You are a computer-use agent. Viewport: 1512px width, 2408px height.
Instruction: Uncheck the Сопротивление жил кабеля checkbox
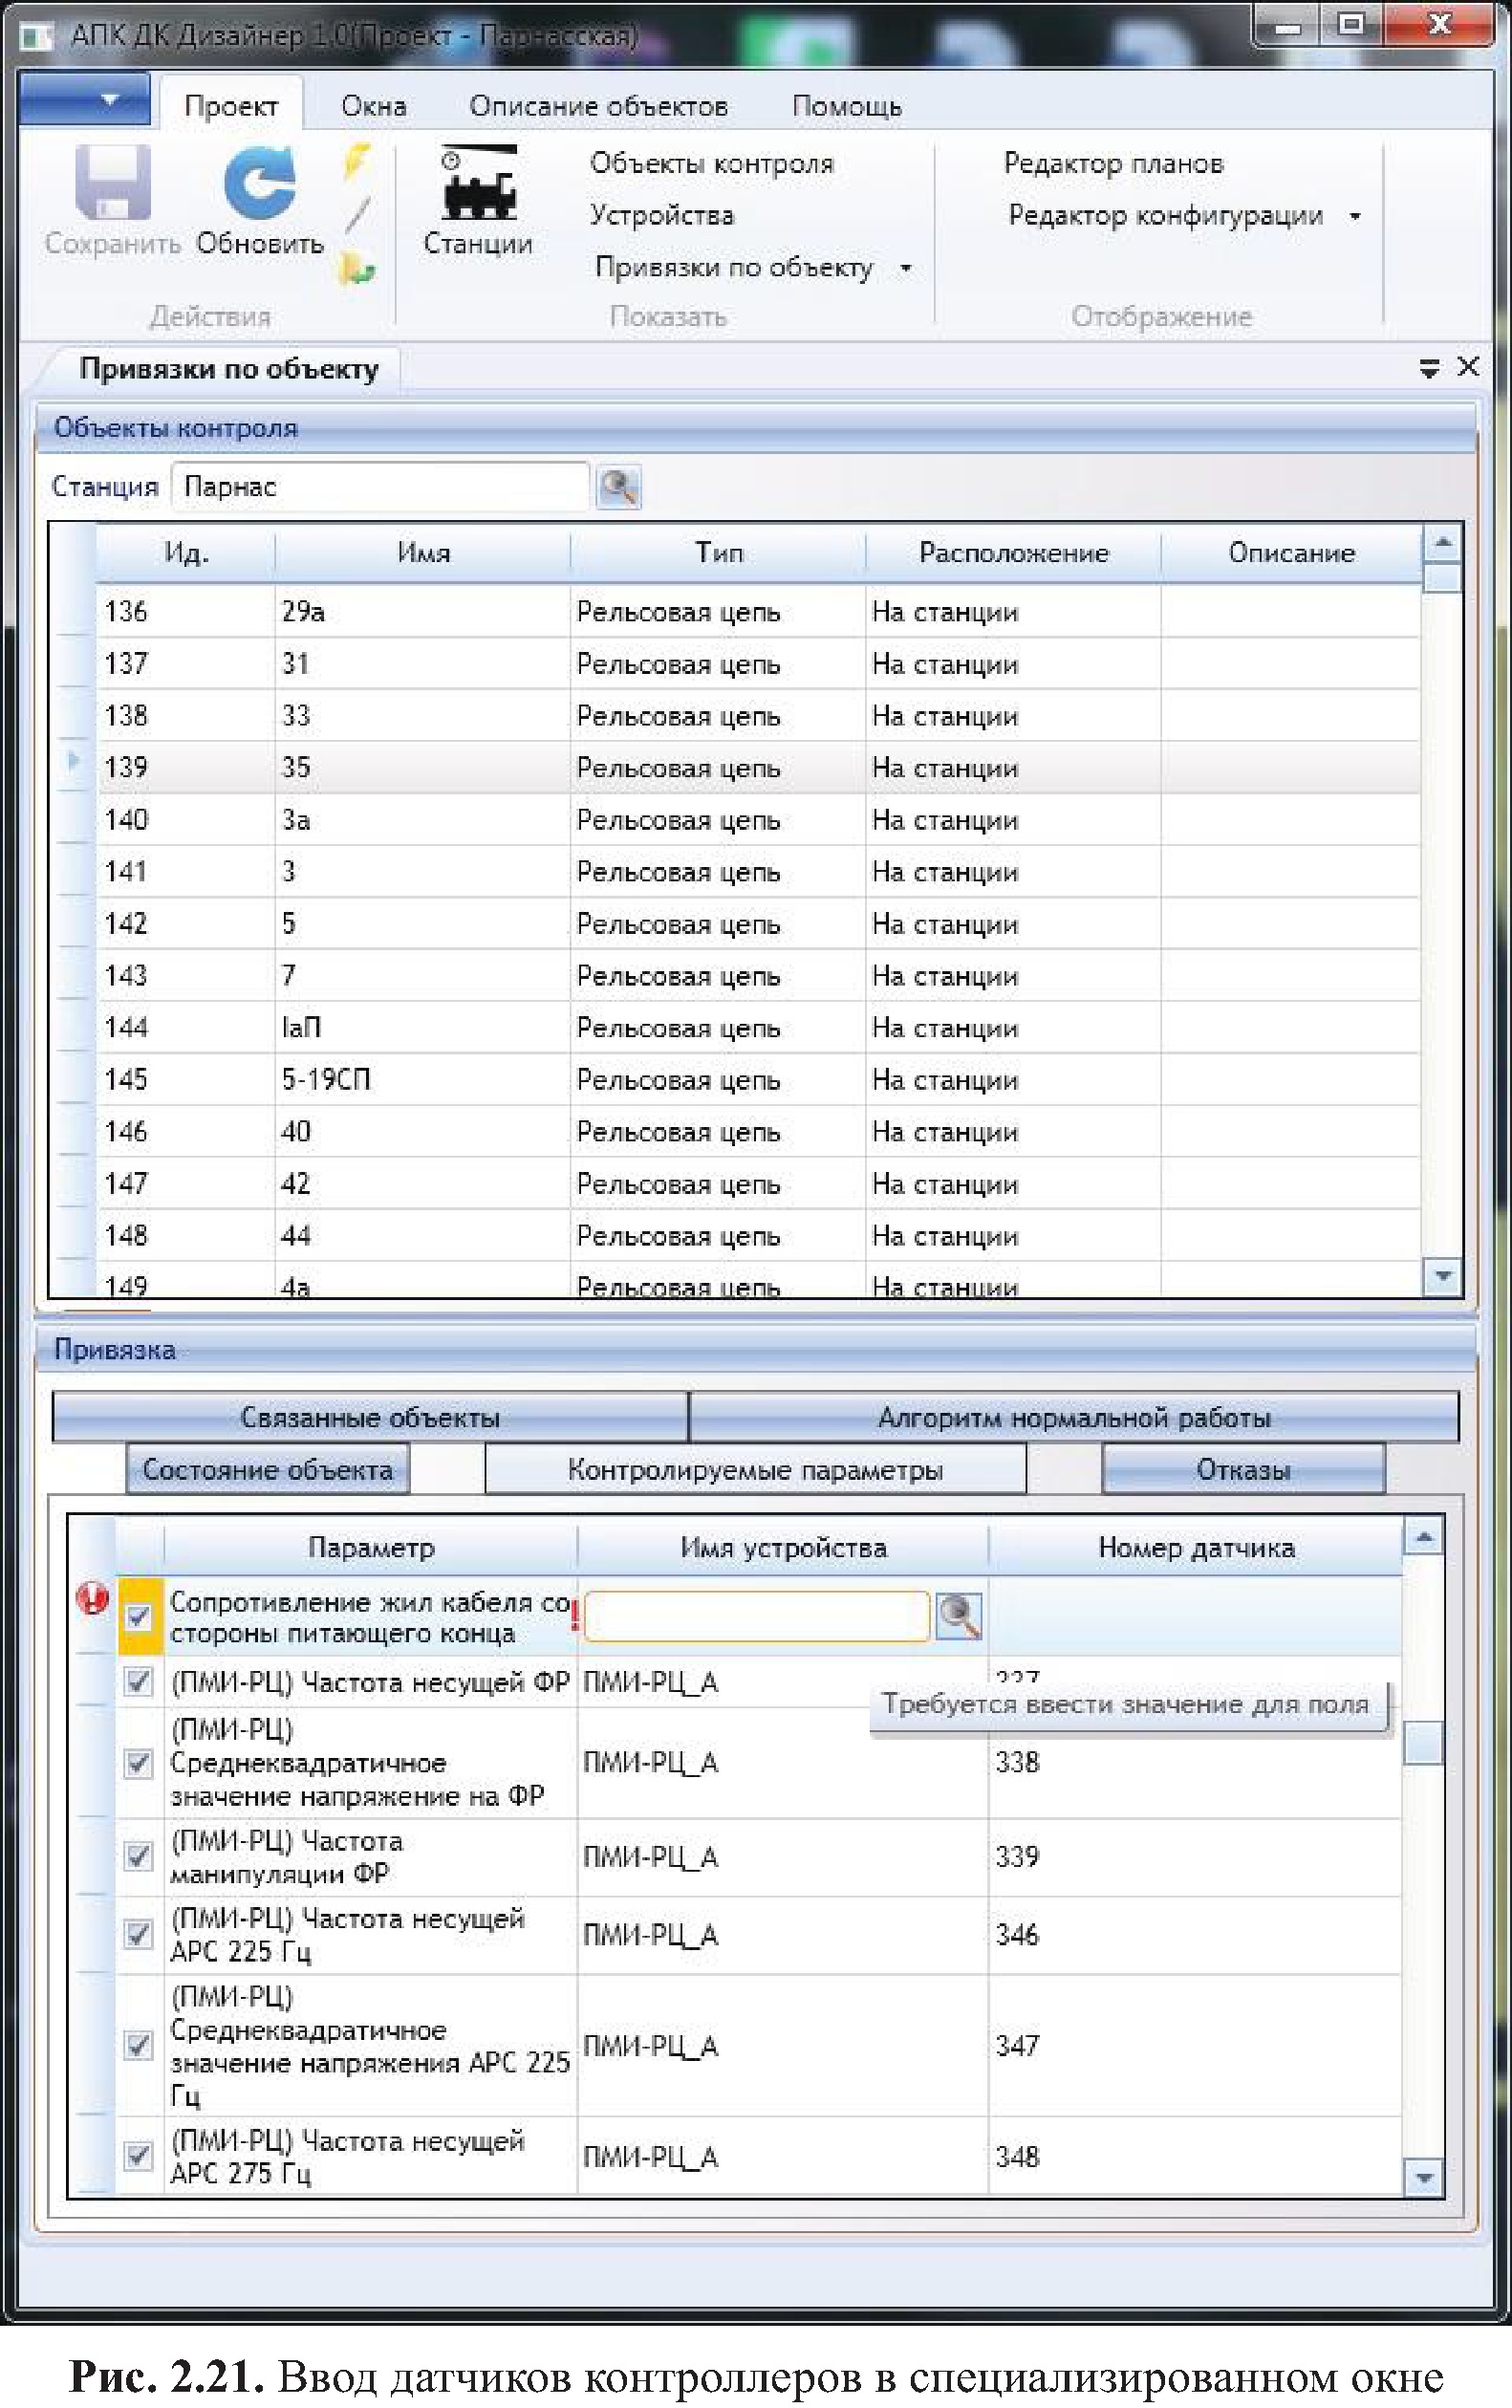(x=139, y=1616)
